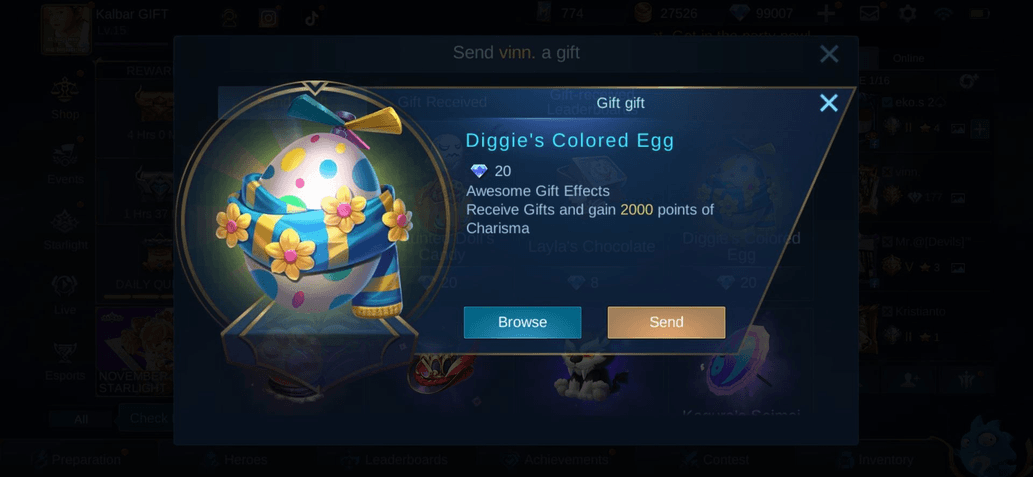The image size is (1033, 477).
Task: Open the Events sidebar icon
Action: click(65, 163)
